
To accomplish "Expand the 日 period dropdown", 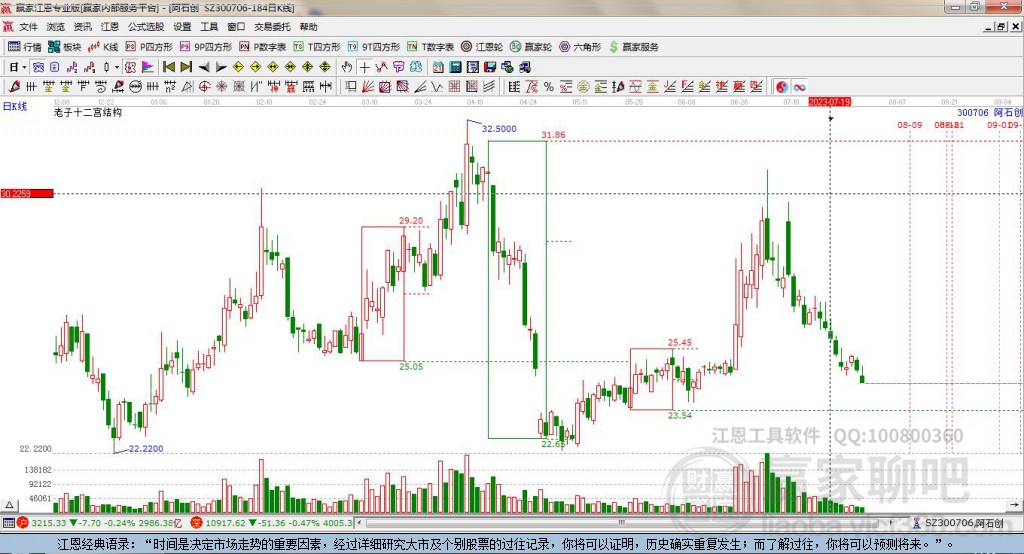I will pos(24,67).
